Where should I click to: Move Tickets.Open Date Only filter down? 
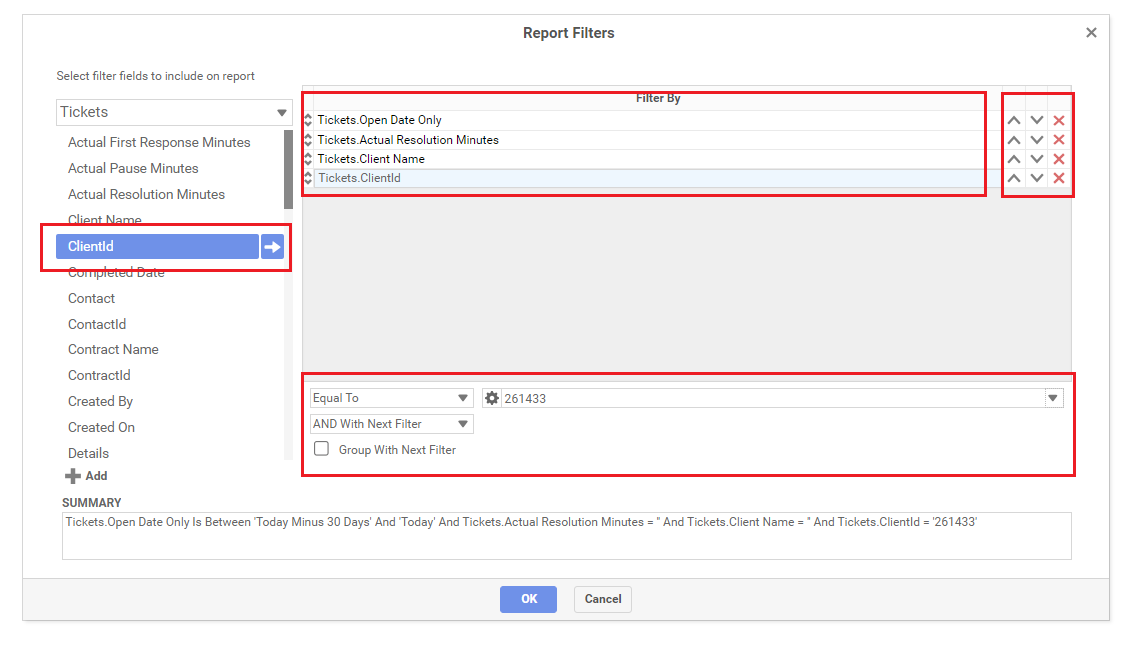point(1037,121)
